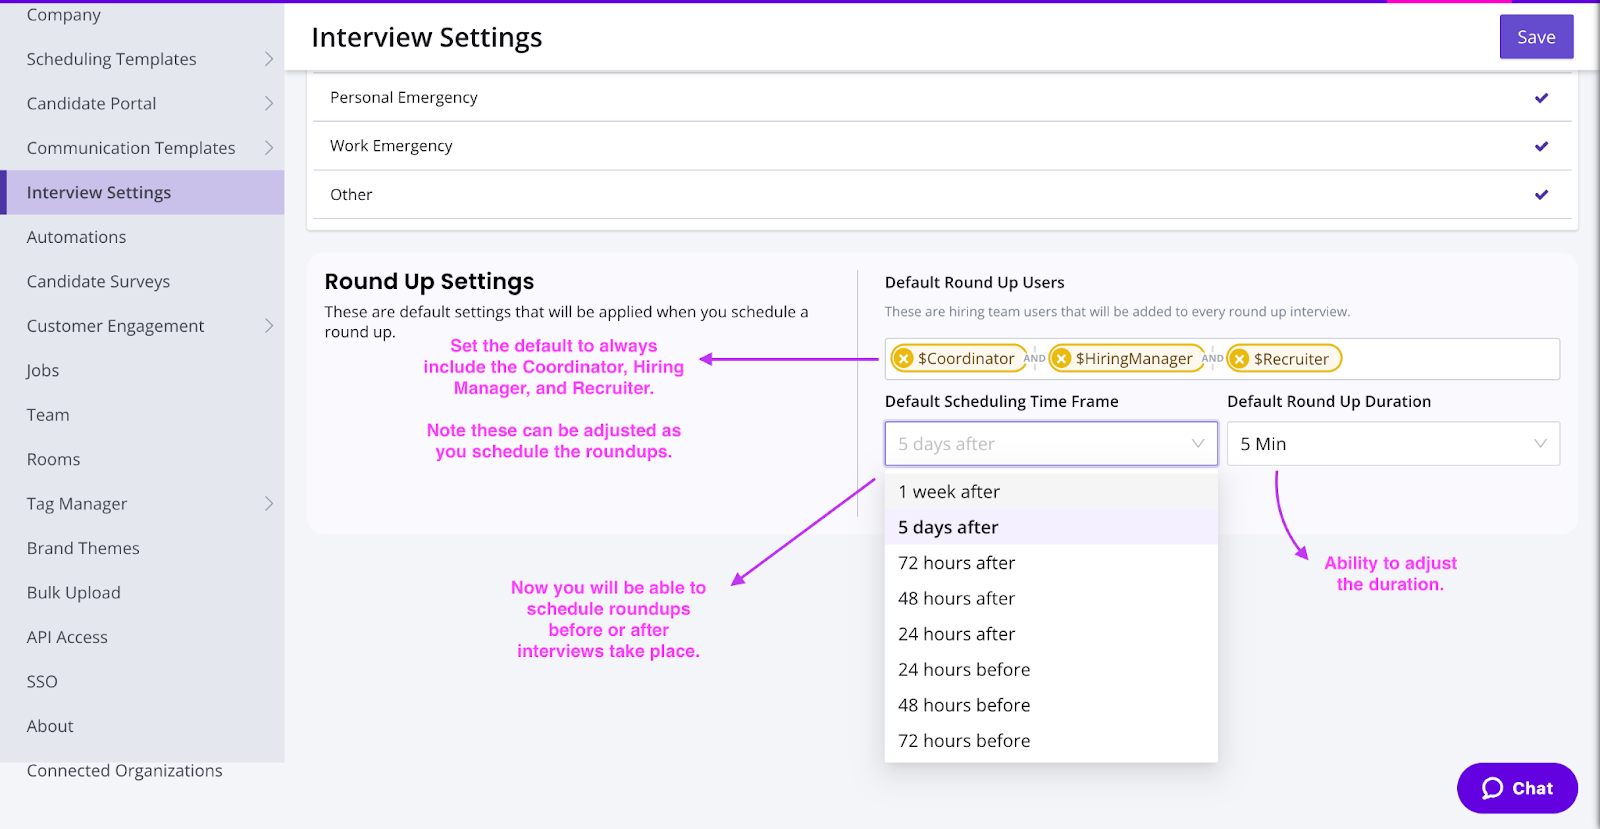The width and height of the screenshot is (1600, 829).
Task: Toggle the Personal Emergency checkmark
Action: (x=1541, y=98)
